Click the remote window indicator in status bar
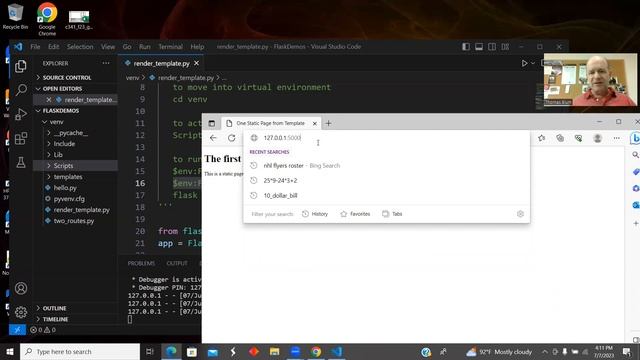The height and width of the screenshot is (360, 640). tap(17, 330)
